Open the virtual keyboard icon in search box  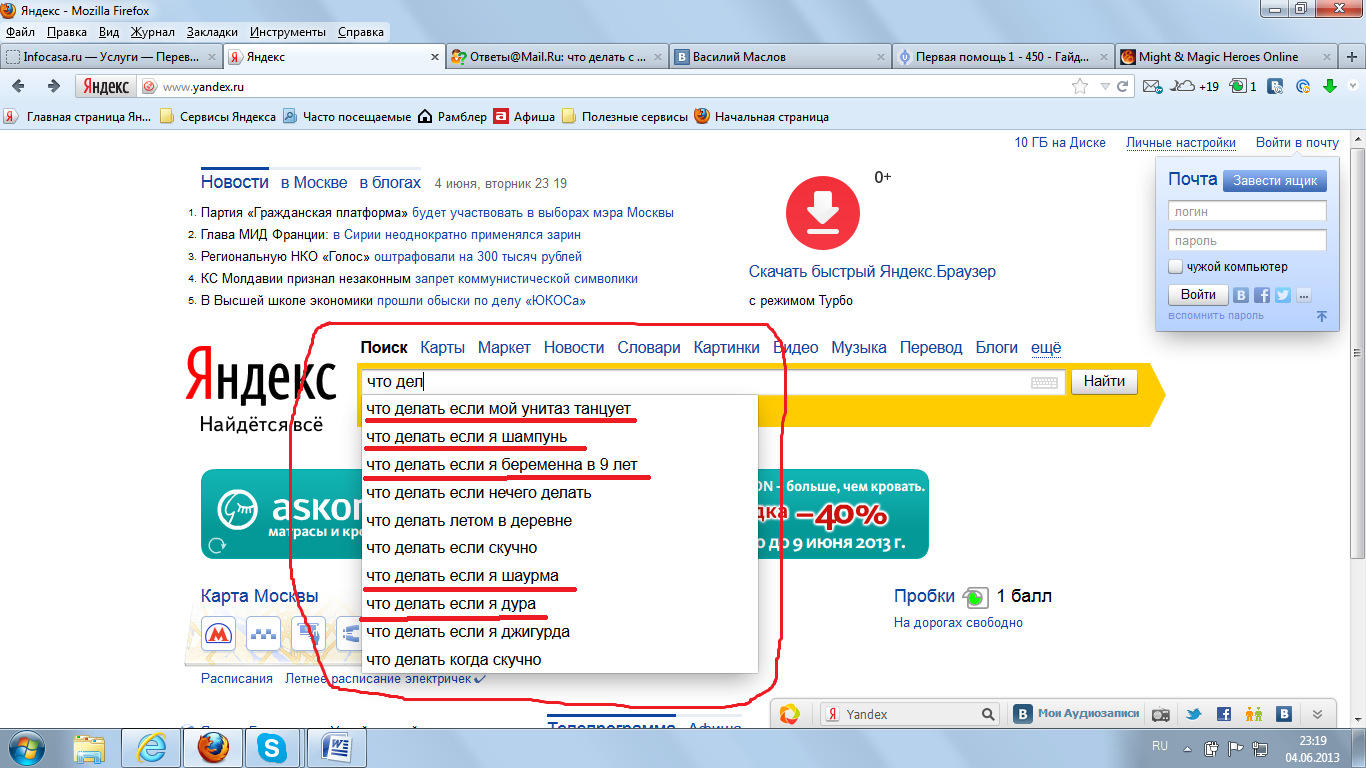[1043, 382]
